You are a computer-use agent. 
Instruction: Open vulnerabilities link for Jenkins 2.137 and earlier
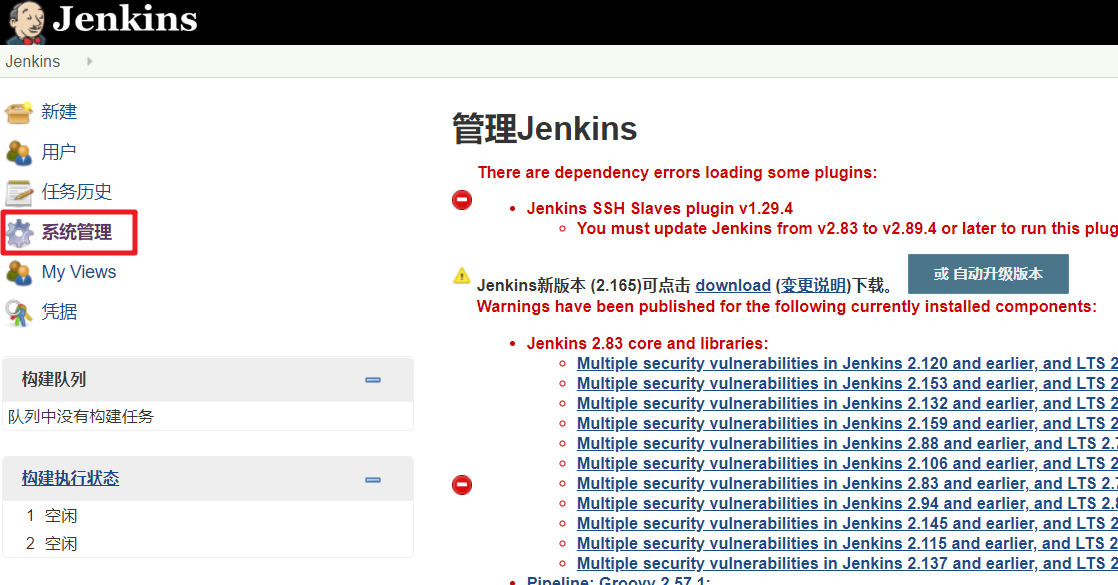[x=847, y=563]
